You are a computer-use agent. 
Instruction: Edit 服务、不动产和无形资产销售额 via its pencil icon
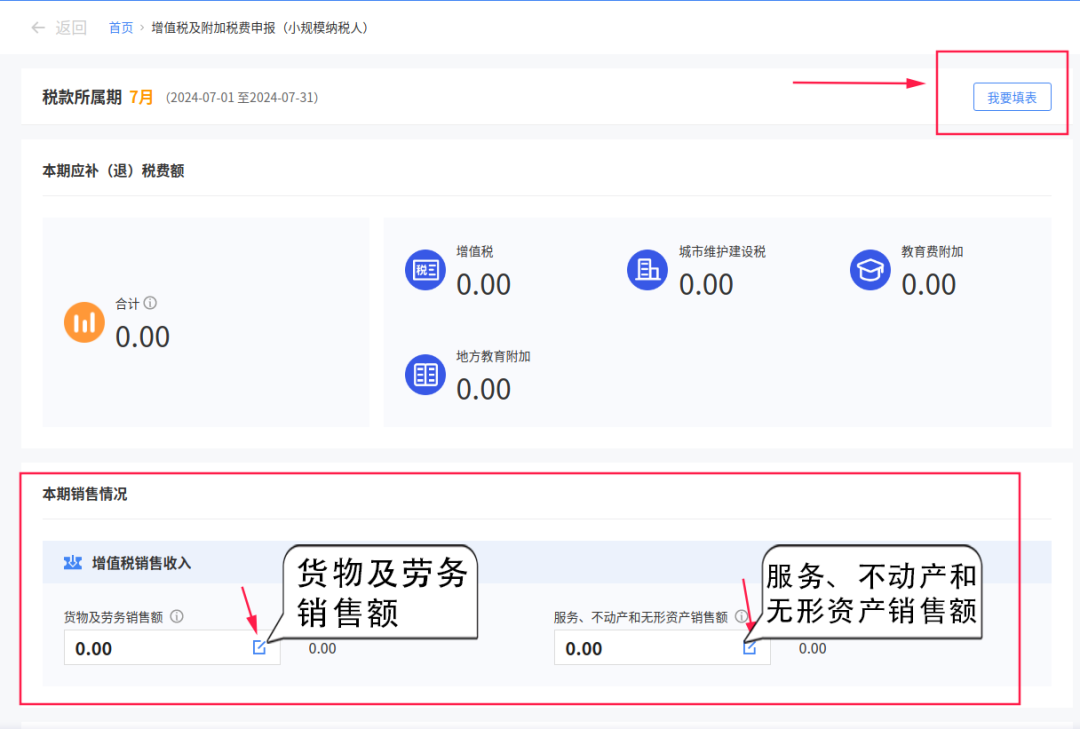tap(749, 648)
